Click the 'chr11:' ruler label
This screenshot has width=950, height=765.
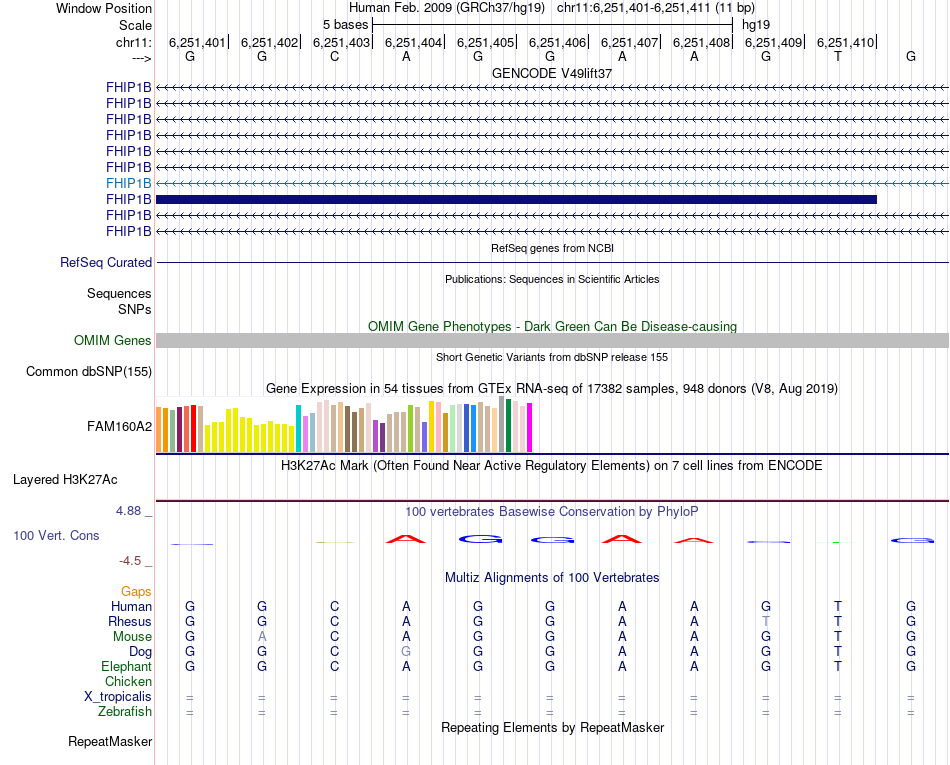tap(133, 42)
